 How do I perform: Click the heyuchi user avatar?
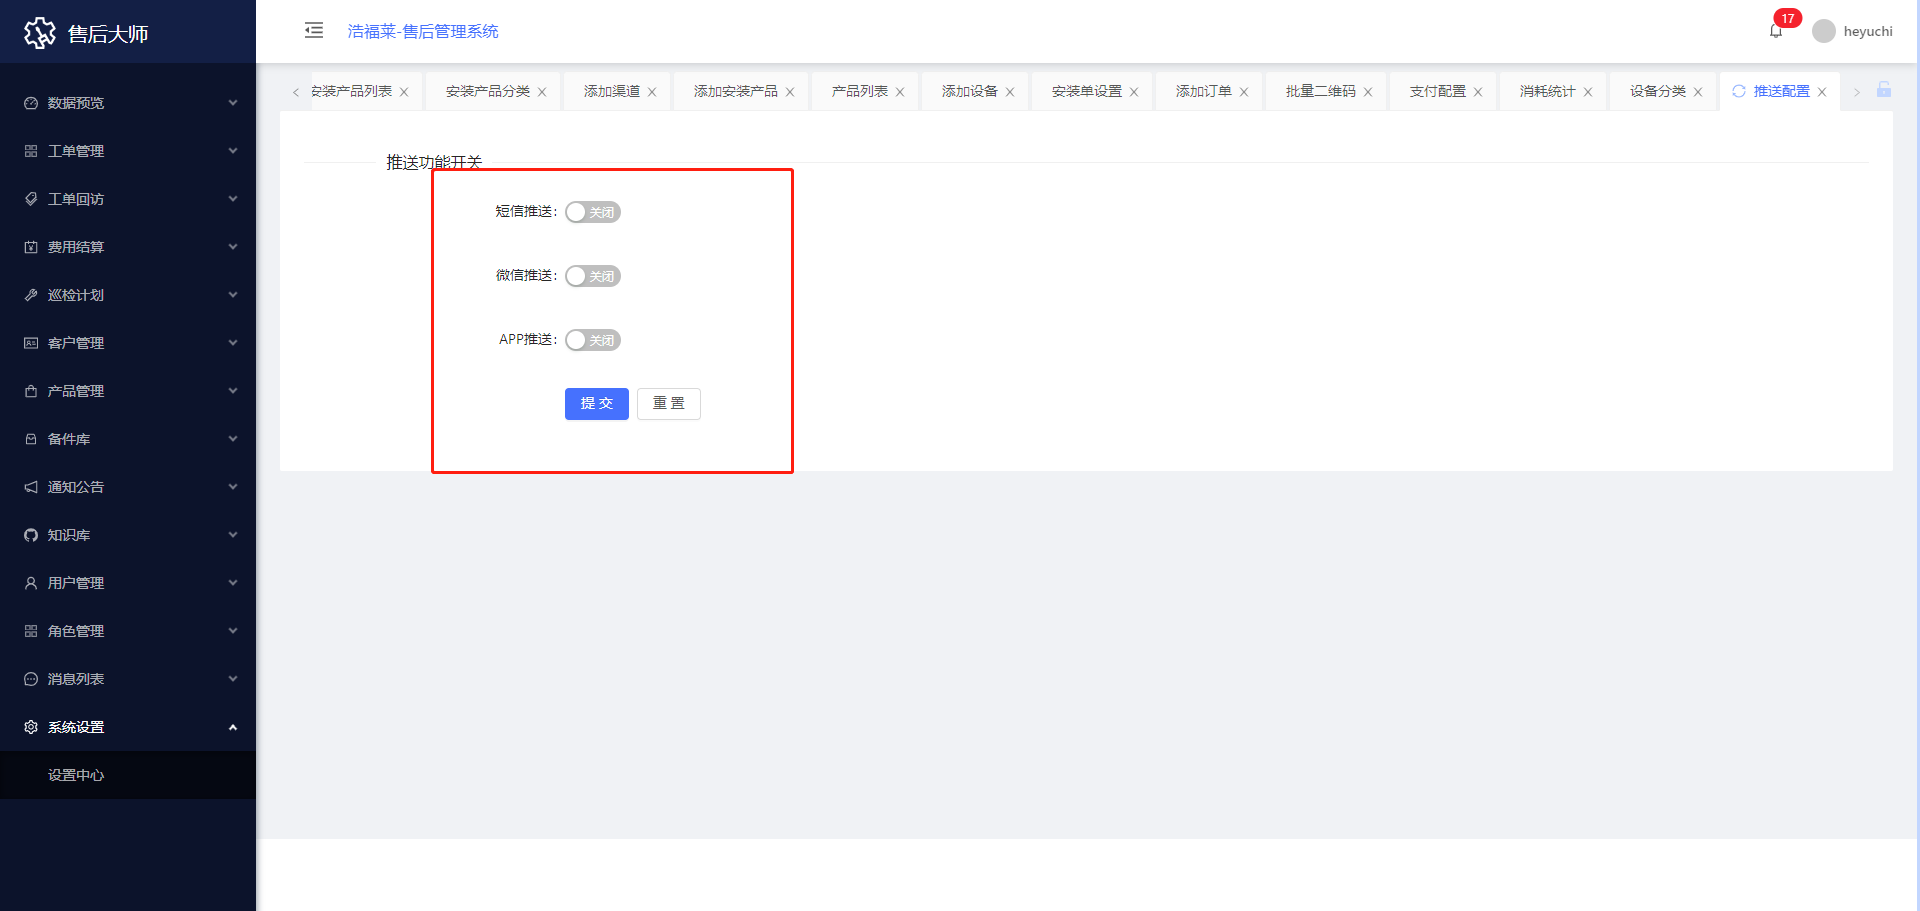tap(1824, 31)
